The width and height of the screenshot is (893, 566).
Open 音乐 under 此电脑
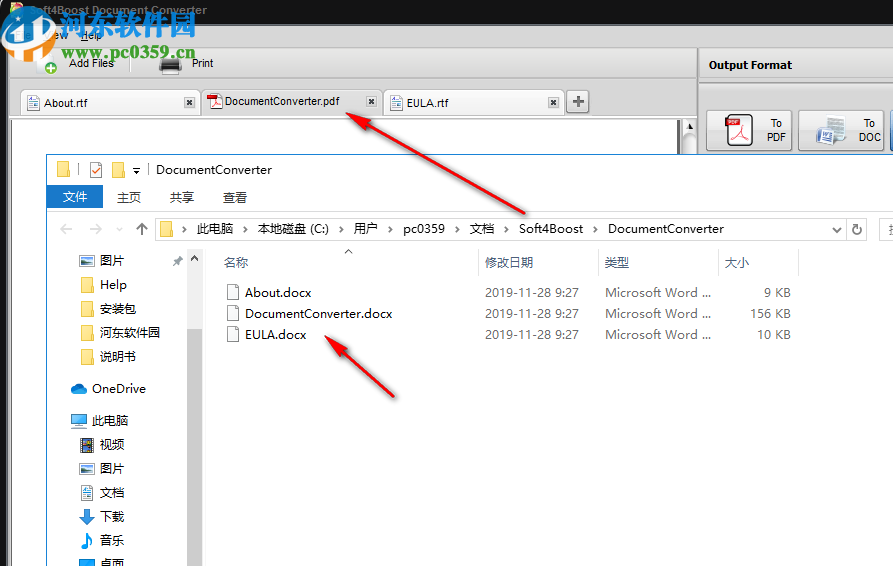pyautogui.click(x=112, y=540)
